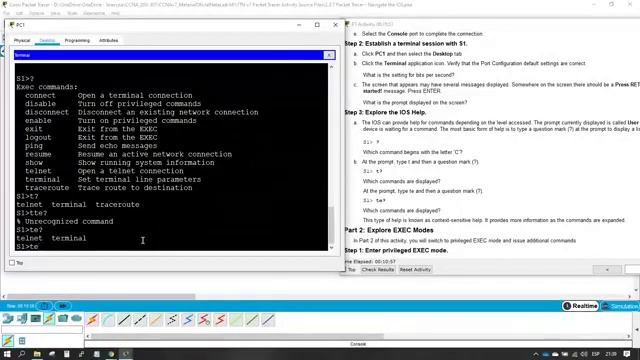Viewport: 640px width, 360px height.
Task: Open the Desktop tab in PC1
Action: tap(47, 40)
